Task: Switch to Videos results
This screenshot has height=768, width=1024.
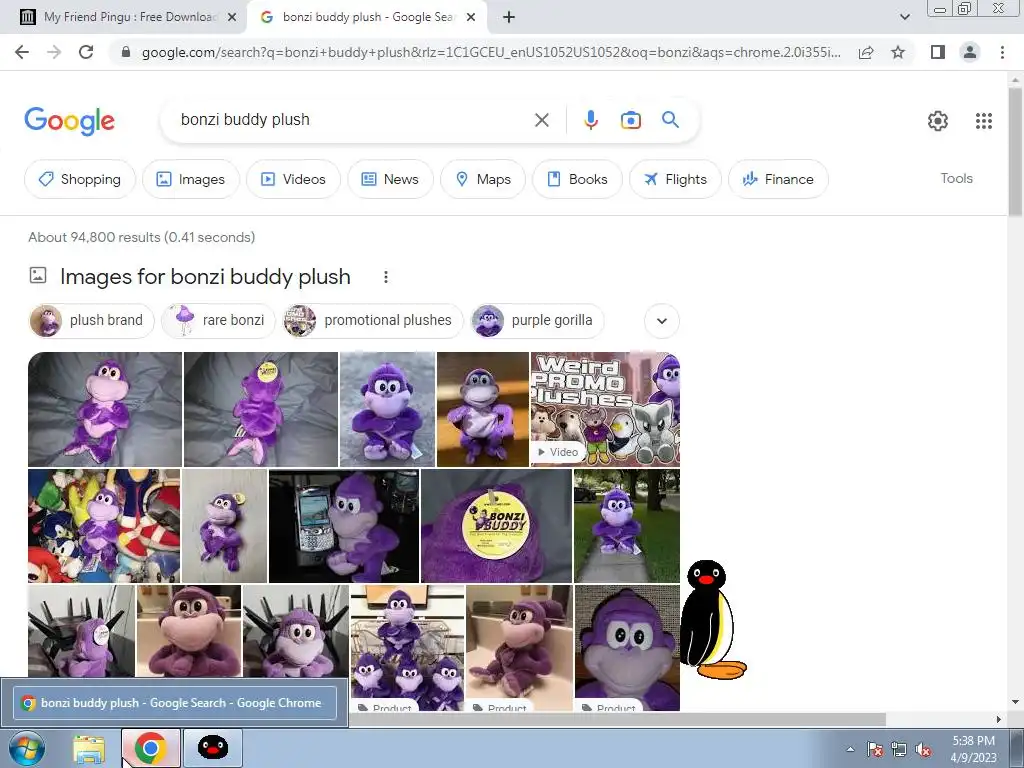Action: 293,179
